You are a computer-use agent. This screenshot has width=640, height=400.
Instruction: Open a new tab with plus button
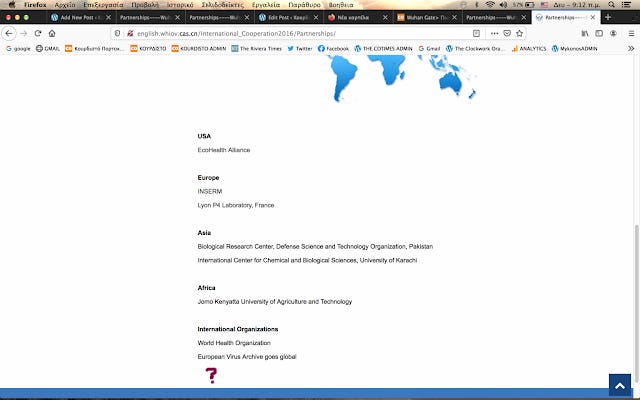(608, 17)
